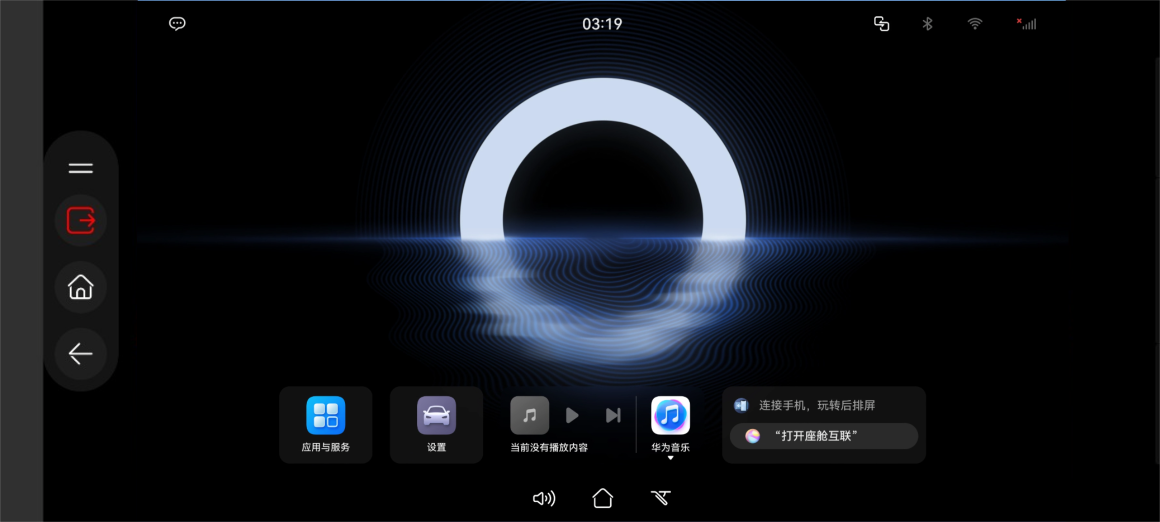Tap the "打开座舱互联" suggestion button
Screen dimensions: 1160x522
(x=824, y=436)
